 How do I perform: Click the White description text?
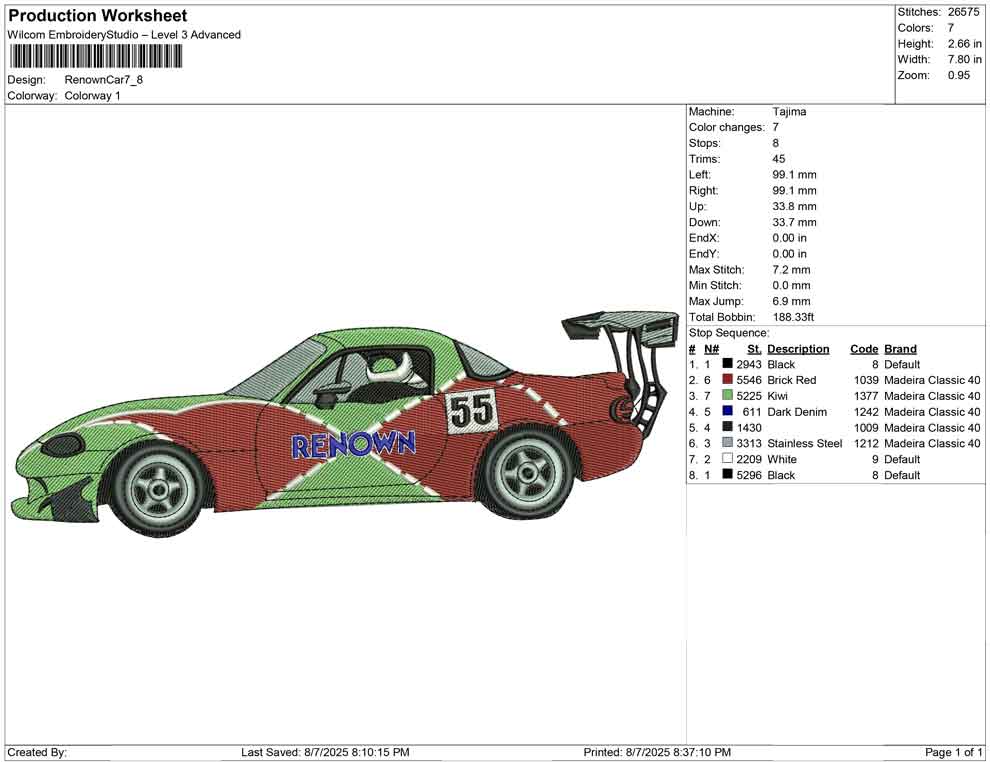[x=782, y=459]
